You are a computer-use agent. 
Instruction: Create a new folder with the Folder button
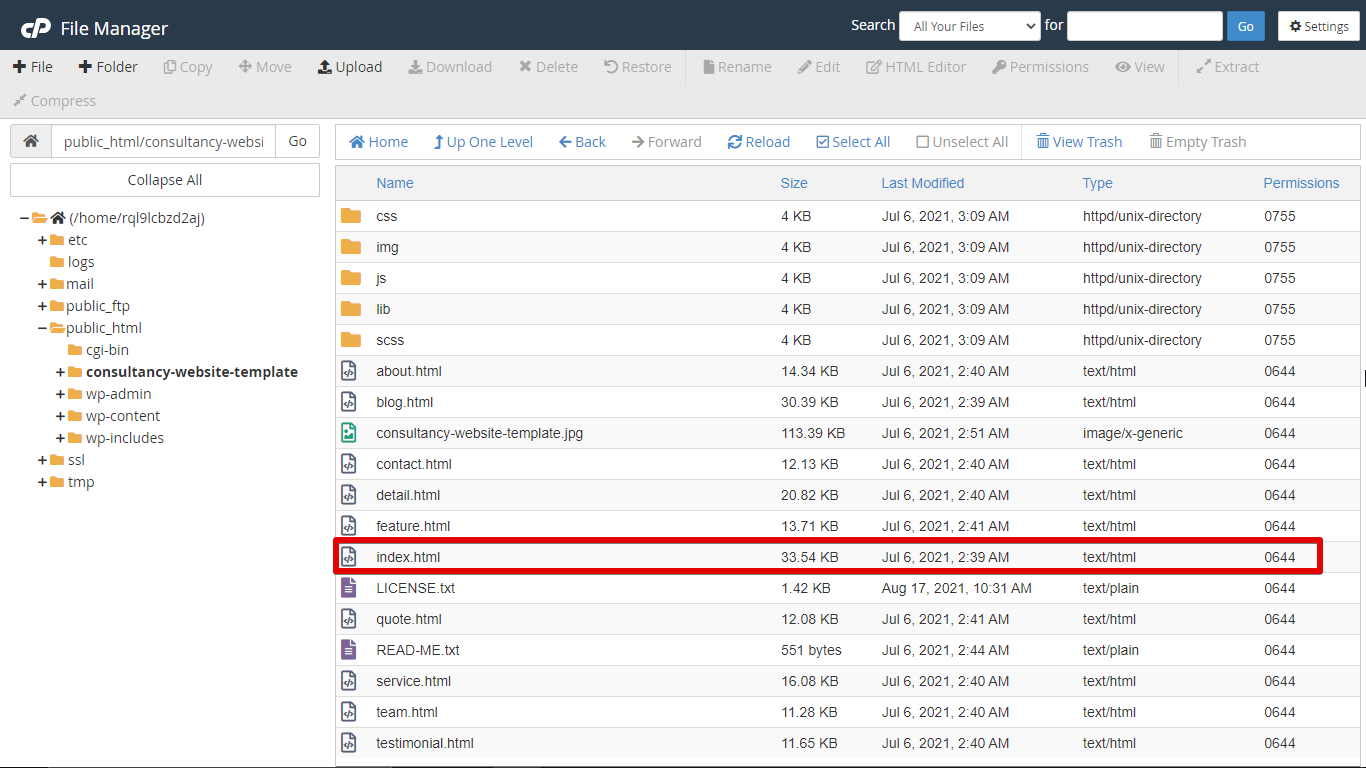108,67
